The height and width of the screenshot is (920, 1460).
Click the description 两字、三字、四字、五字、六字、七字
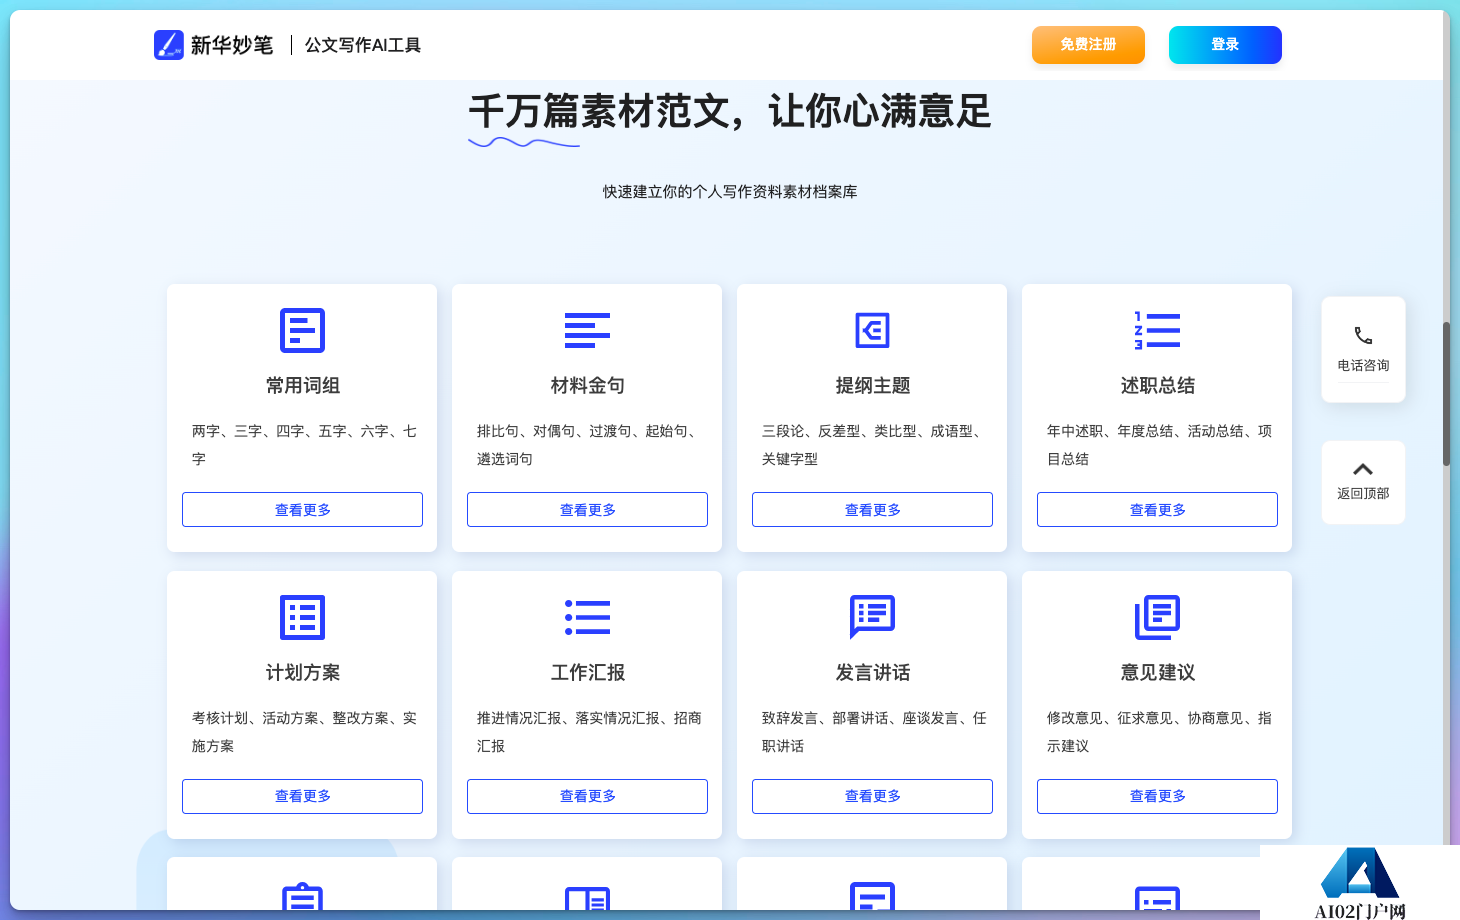(304, 445)
